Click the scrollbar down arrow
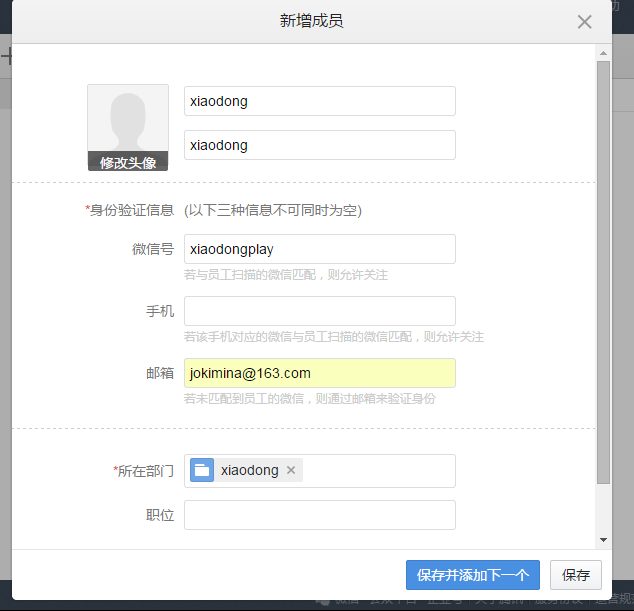The height and width of the screenshot is (611, 634). [x=603, y=540]
